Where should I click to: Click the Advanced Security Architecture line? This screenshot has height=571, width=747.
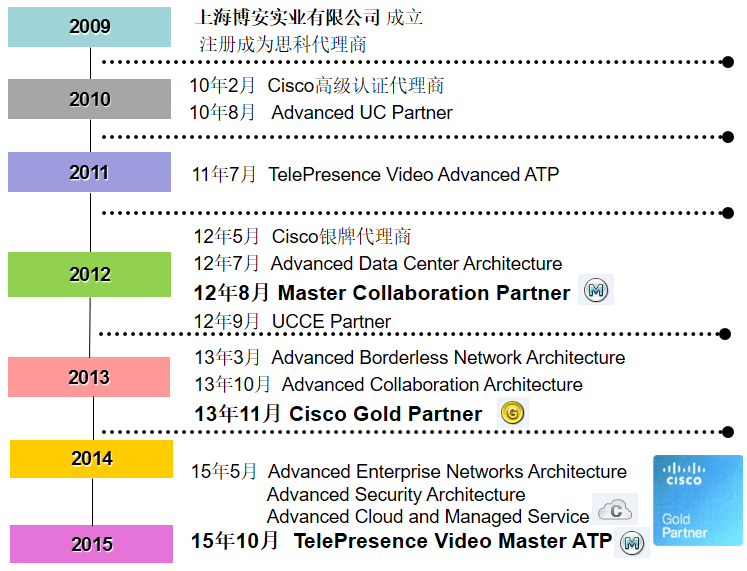click(x=395, y=495)
